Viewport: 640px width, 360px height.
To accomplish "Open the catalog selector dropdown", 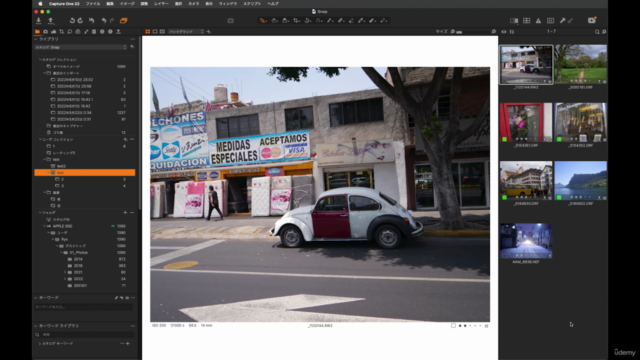I will click(x=81, y=47).
